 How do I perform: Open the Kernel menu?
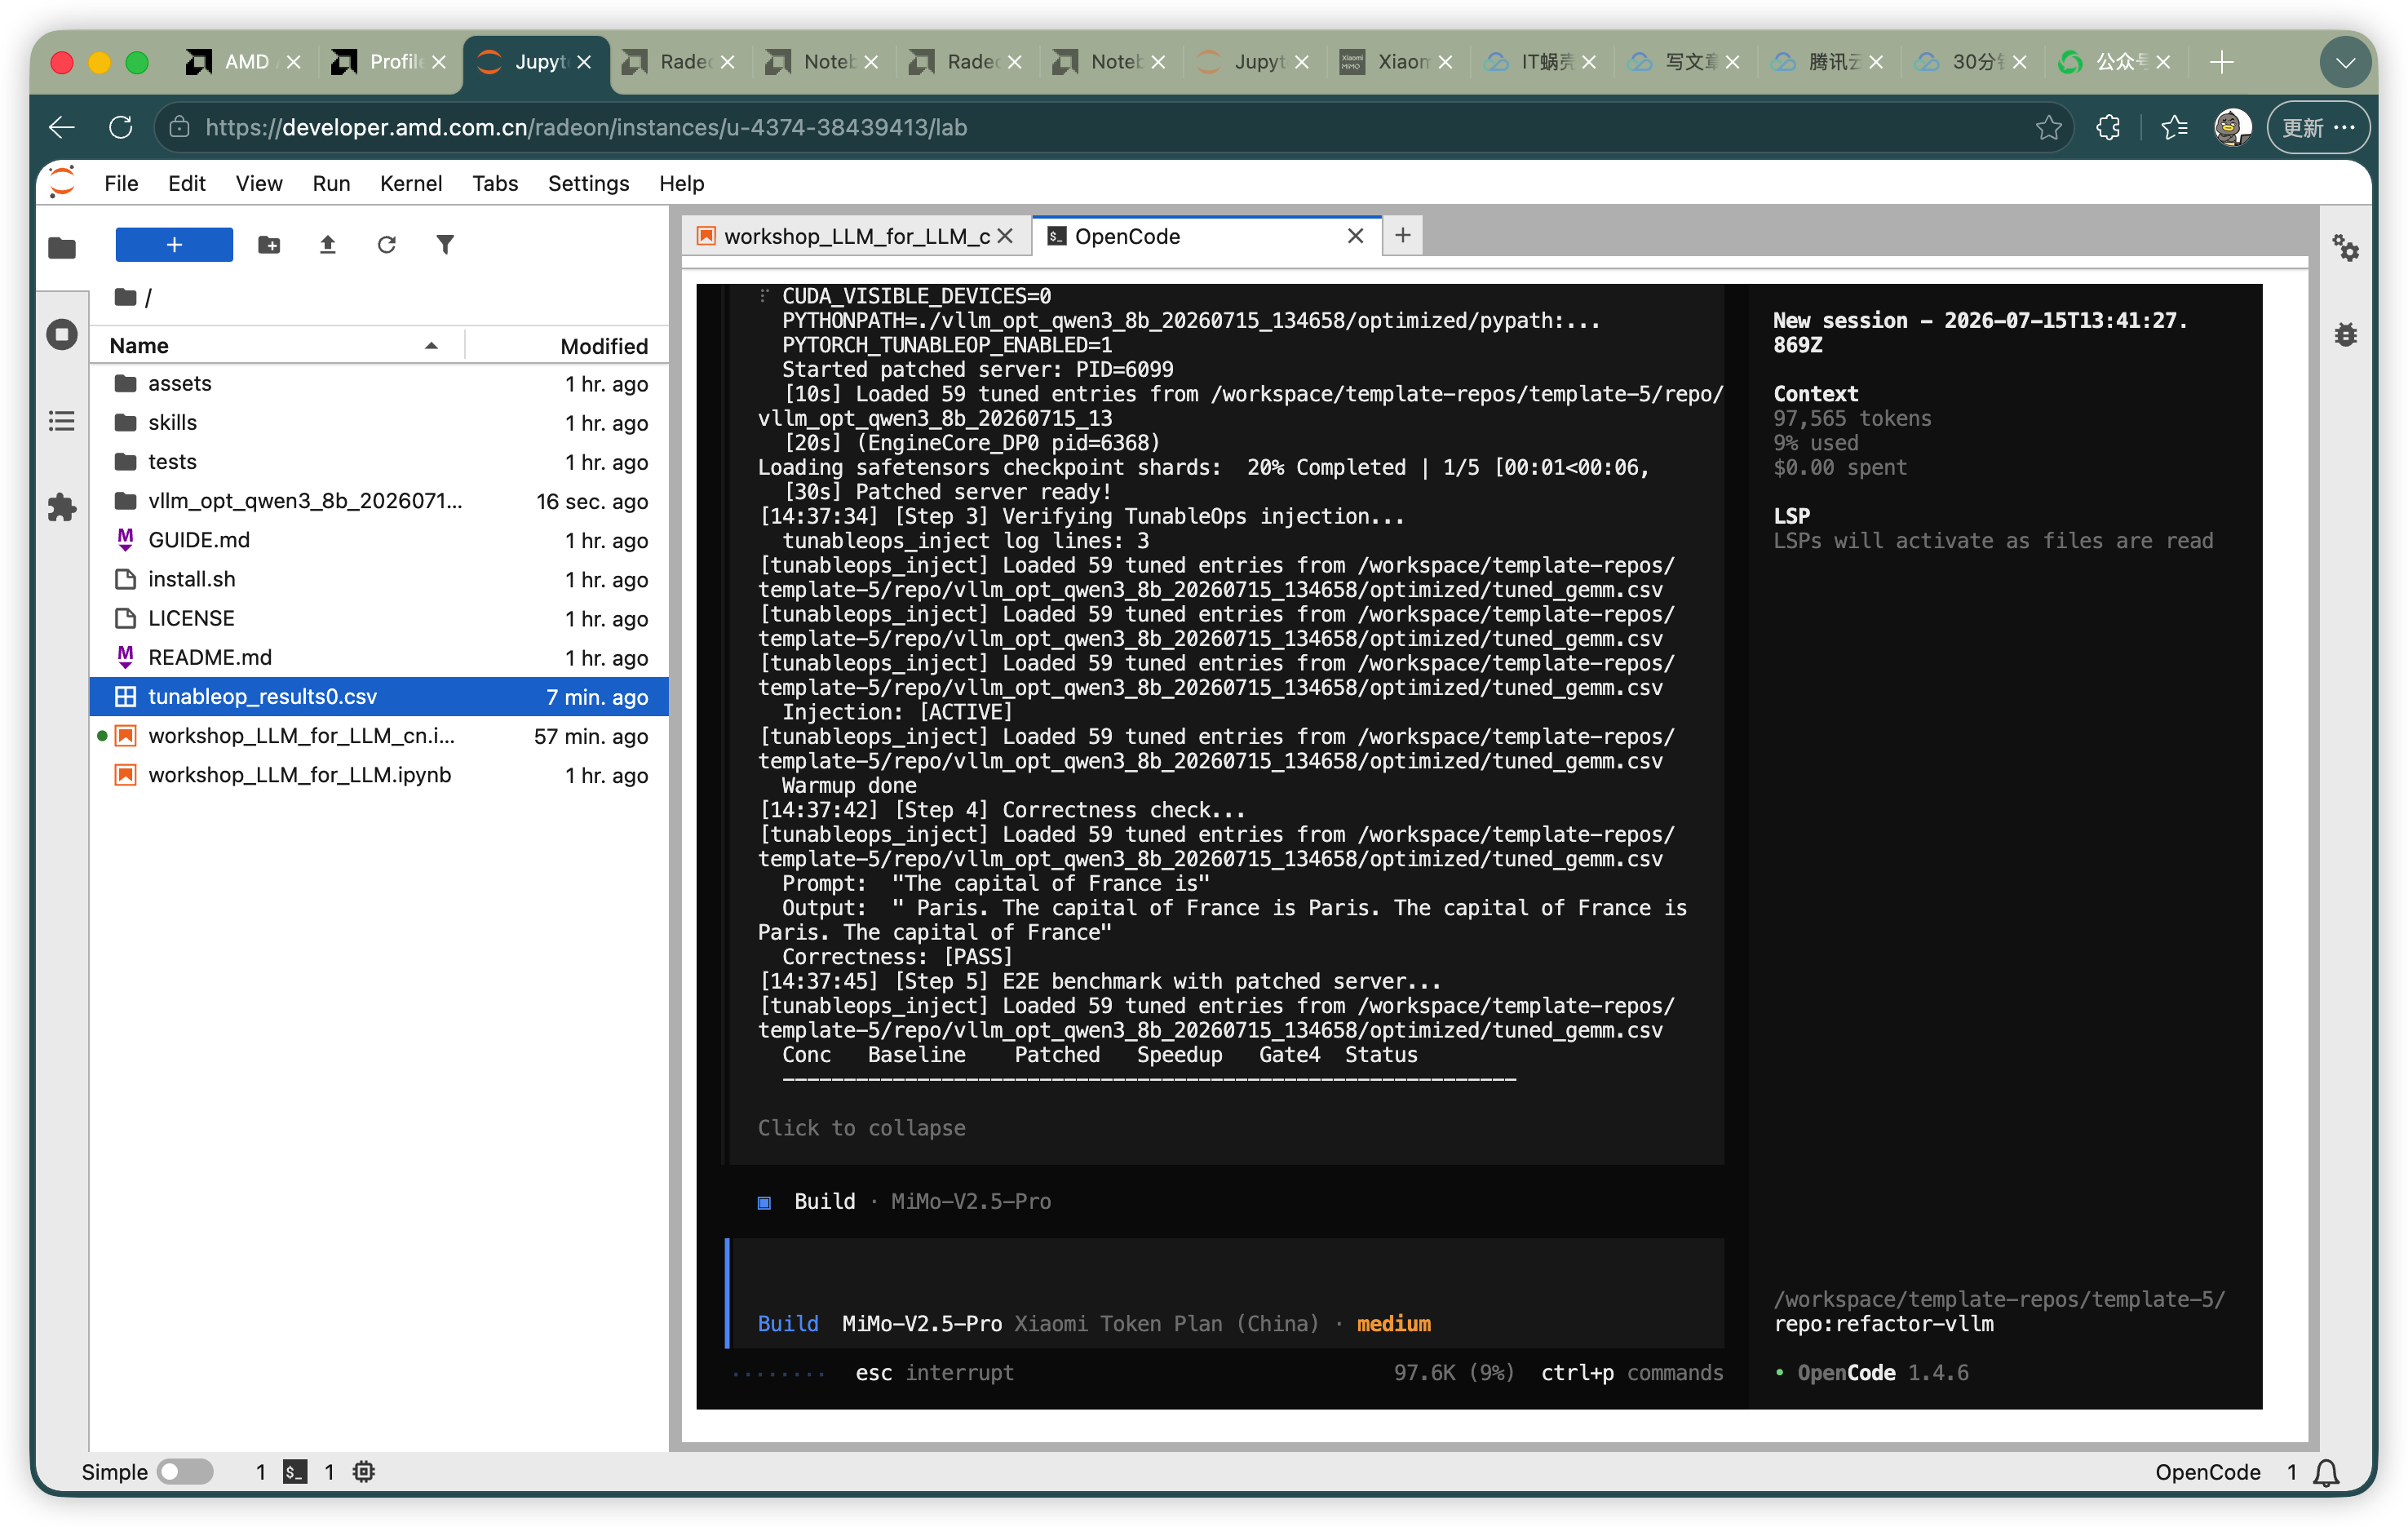(410, 183)
